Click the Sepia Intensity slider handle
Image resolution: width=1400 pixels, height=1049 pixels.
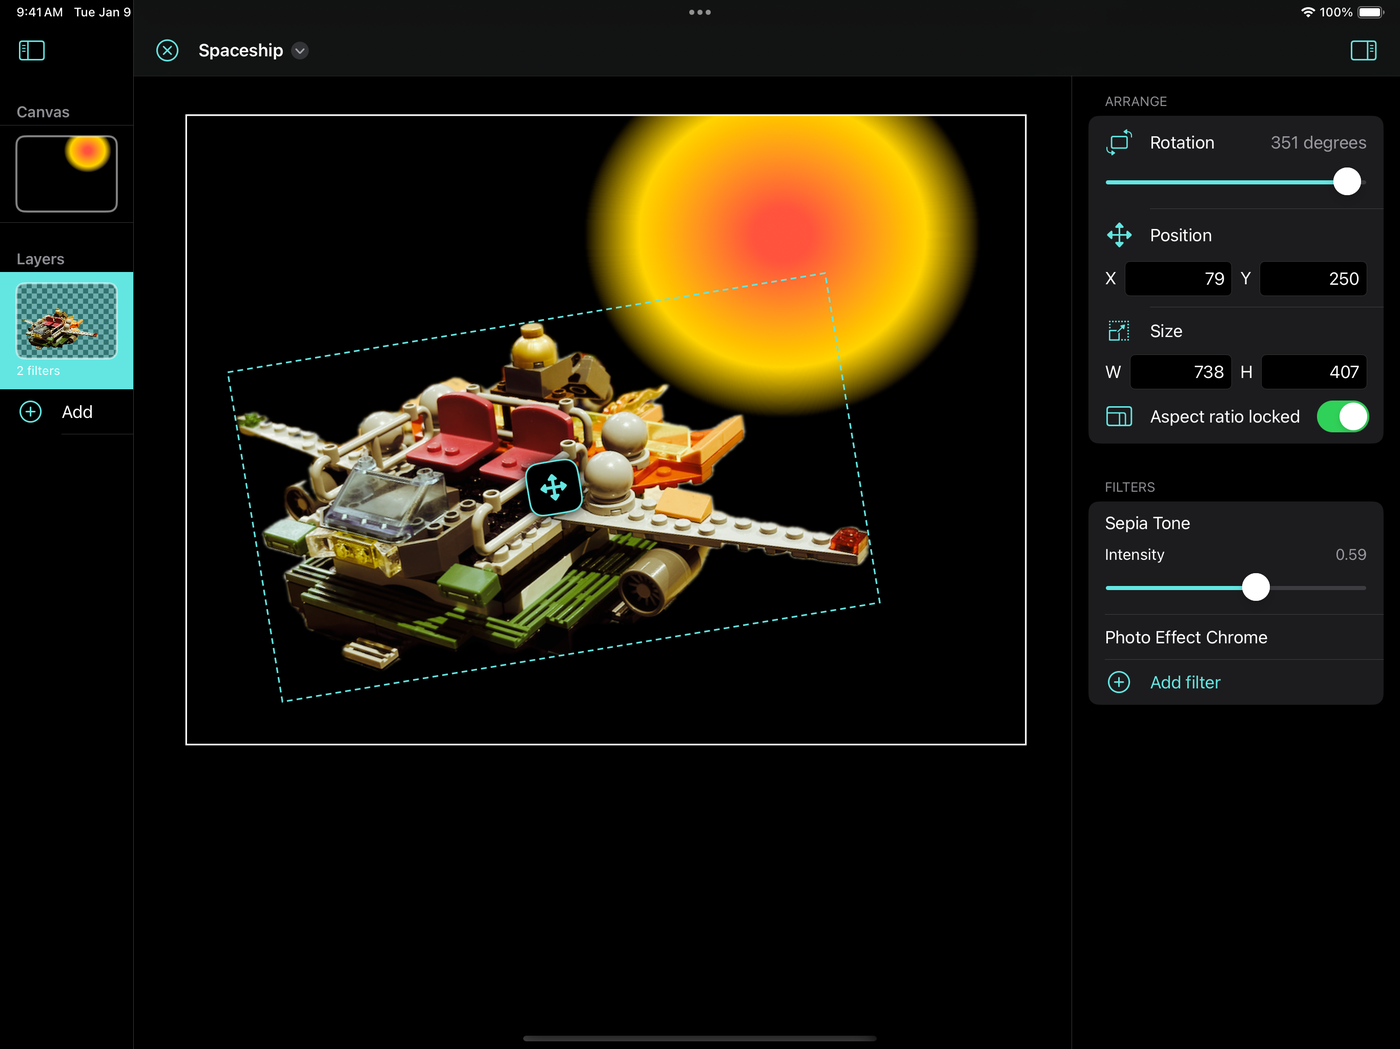coord(1256,587)
